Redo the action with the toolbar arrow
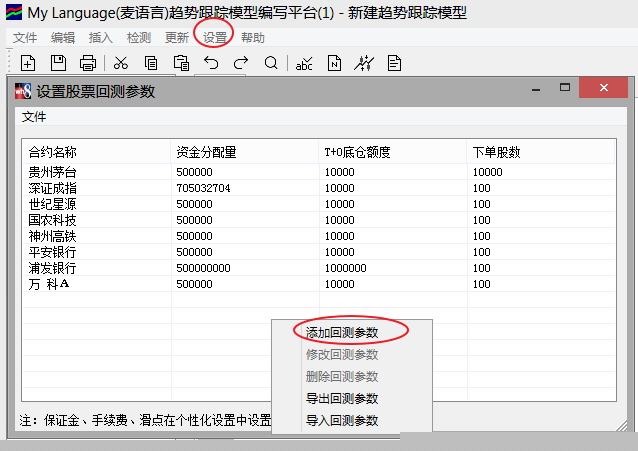Screen dimensions: 638x451 (x=241, y=64)
